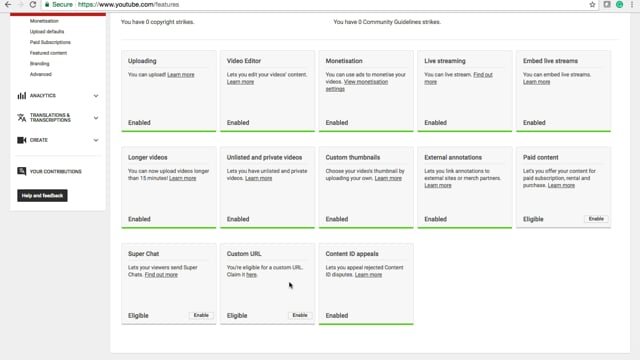Viewport: 640px width, 360px height.
Task: Click the Create sidebar label
Action: point(39,140)
